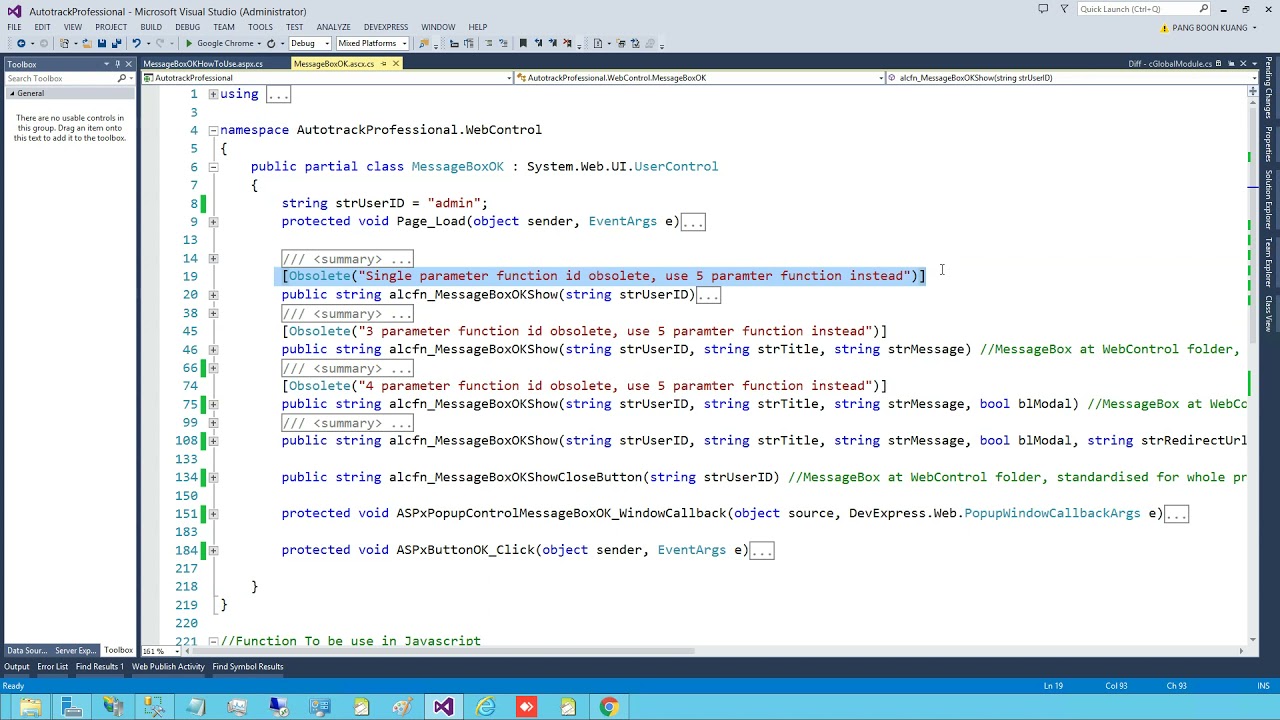Open the Find Symbol Results tab
Image resolution: width=1280 pixels, height=720 pixels.
click(248, 667)
